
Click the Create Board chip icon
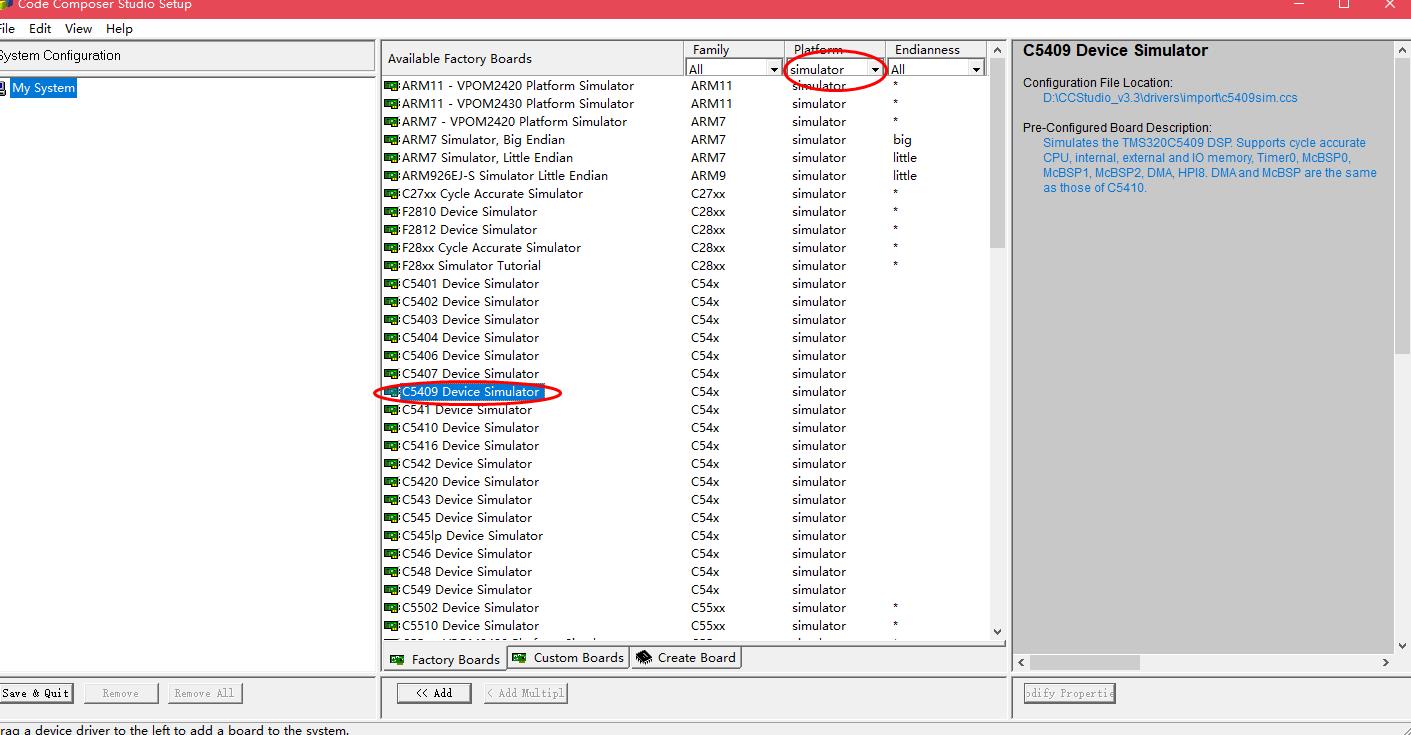point(644,658)
